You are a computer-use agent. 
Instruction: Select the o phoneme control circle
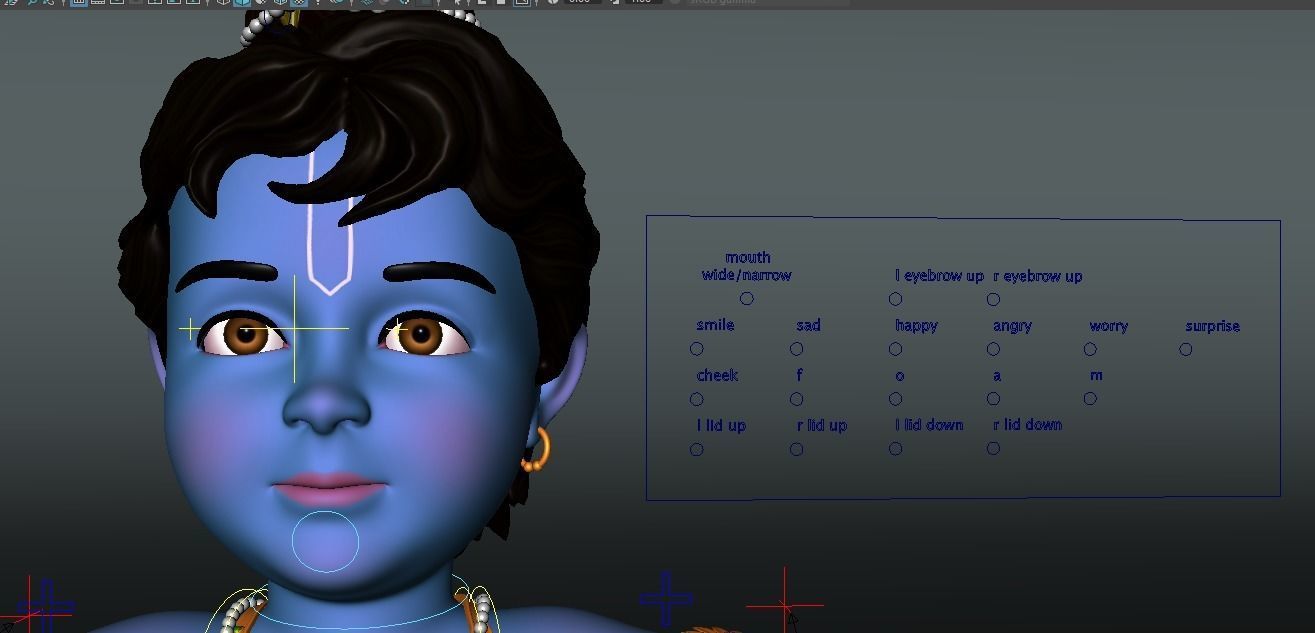(x=895, y=399)
